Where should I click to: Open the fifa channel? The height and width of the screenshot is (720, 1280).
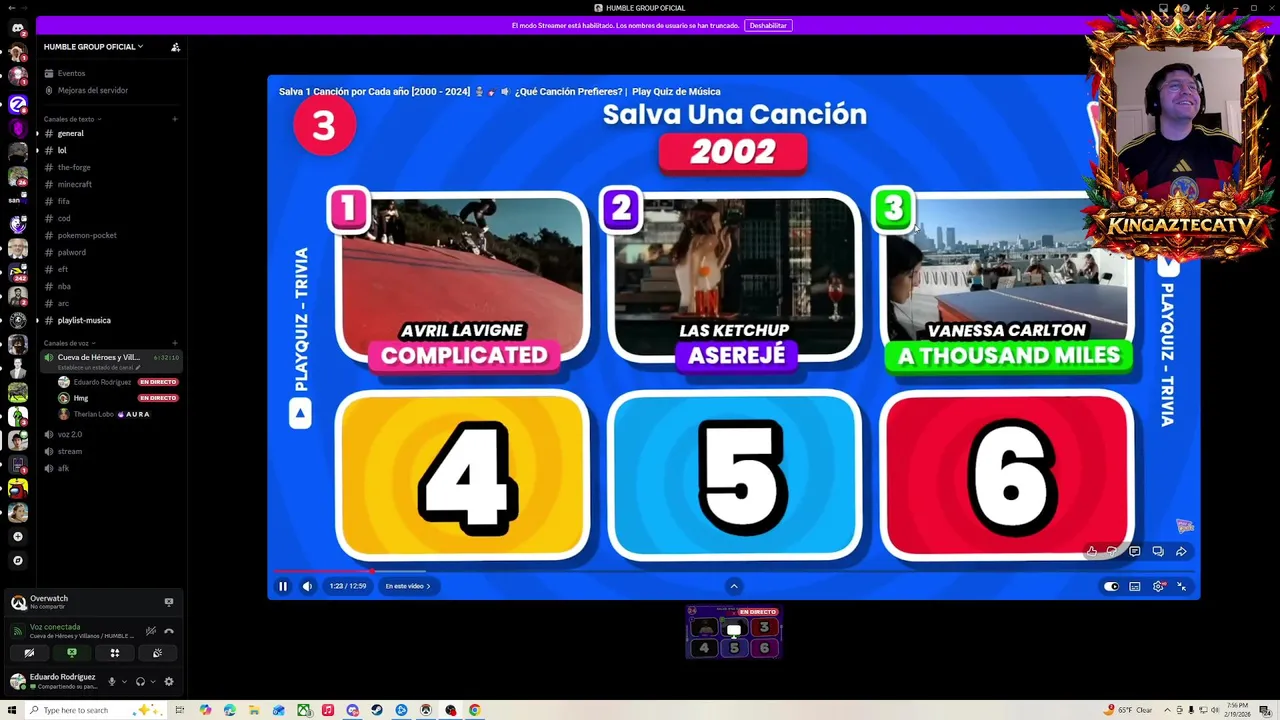pos(110,201)
